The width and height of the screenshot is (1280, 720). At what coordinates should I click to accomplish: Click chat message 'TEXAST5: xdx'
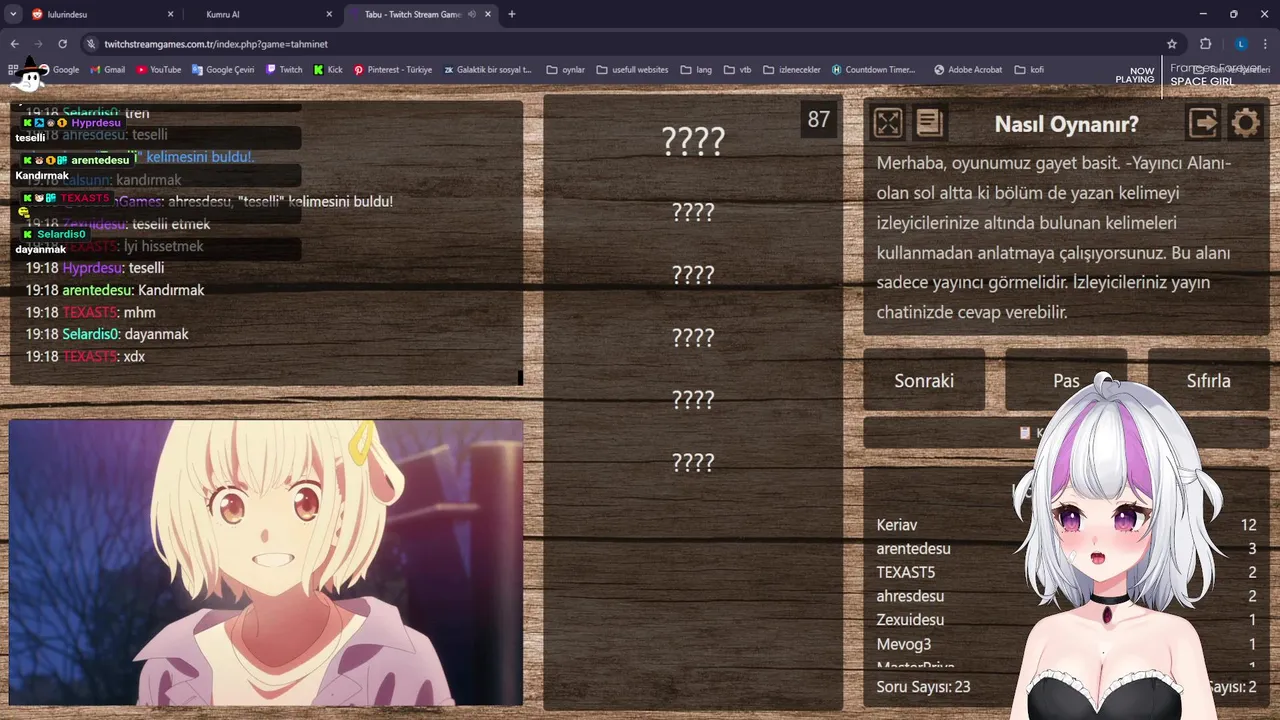(x=85, y=356)
